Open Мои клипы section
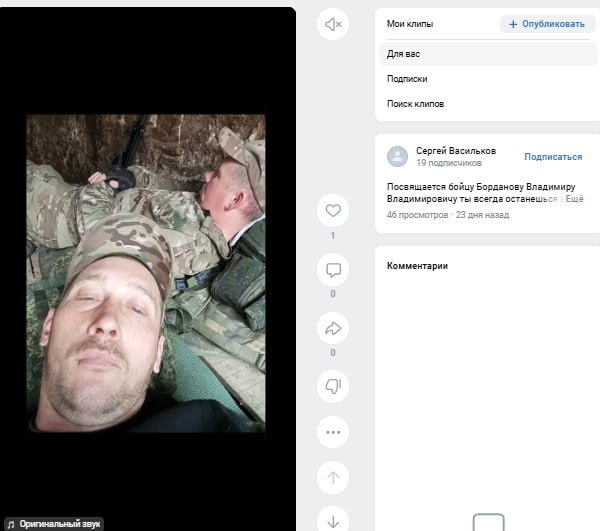The height and width of the screenshot is (531, 600). pyautogui.click(x=410, y=24)
